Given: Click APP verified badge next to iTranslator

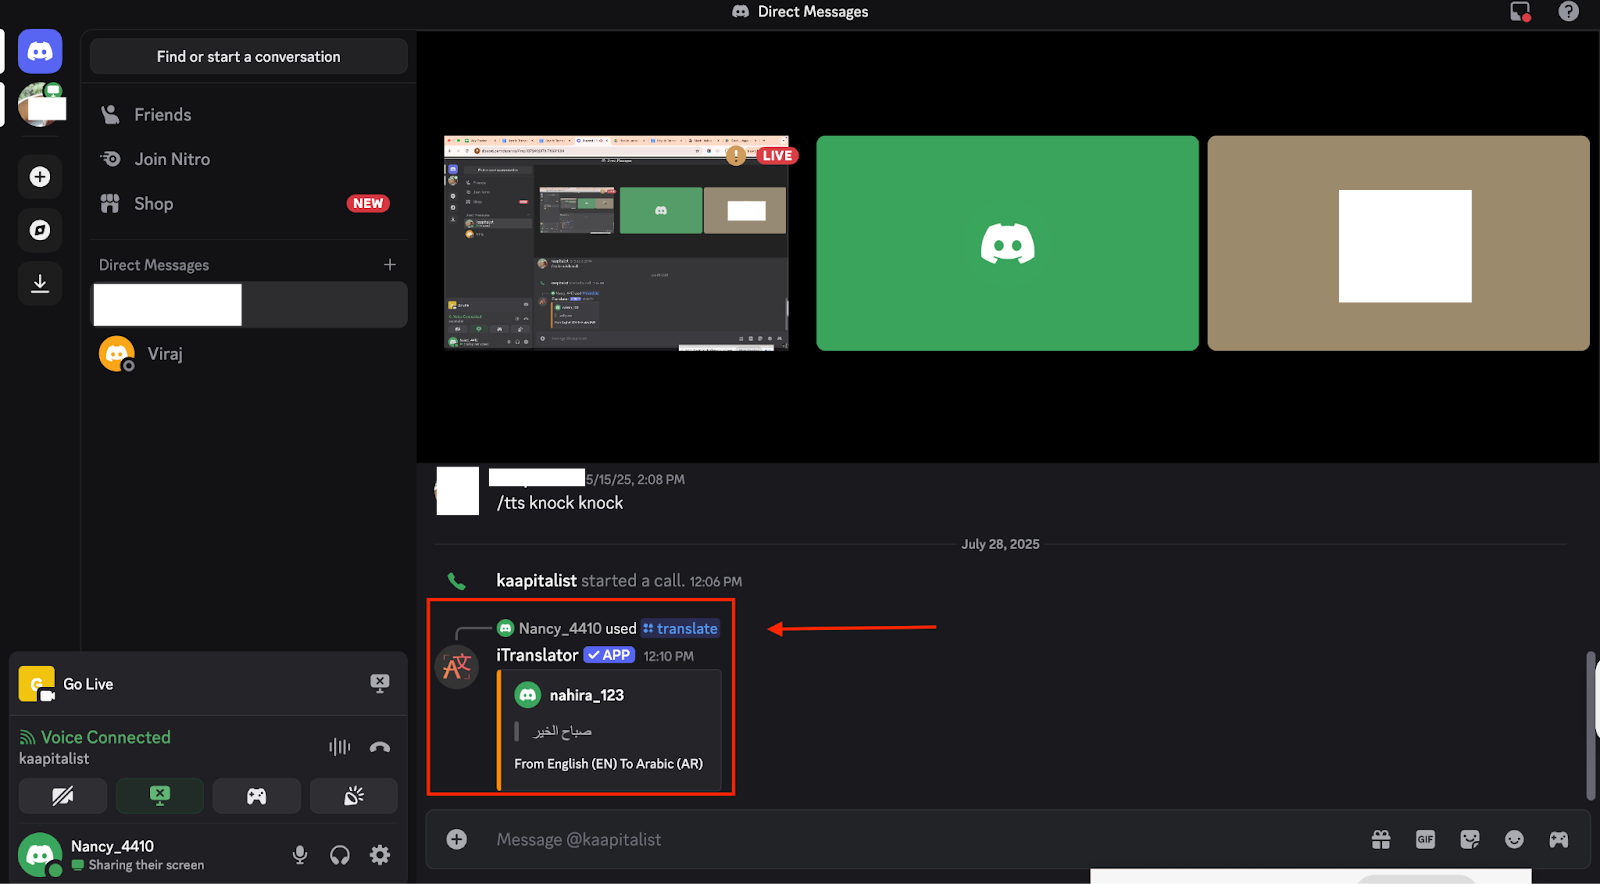Looking at the screenshot, I should [x=609, y=655].
